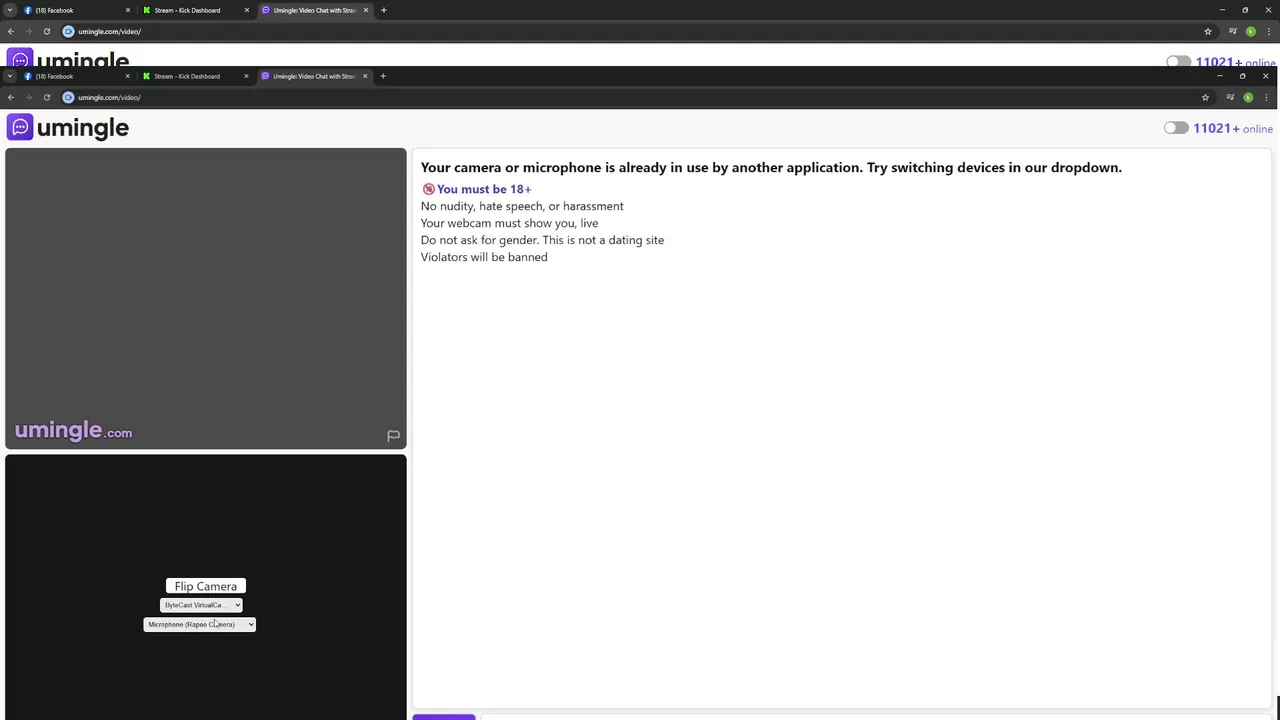Image resolution: width=1280 pixels, height=720 pixels.
Task: Expand the tab search chevron, back window
Action: point(10,10)
